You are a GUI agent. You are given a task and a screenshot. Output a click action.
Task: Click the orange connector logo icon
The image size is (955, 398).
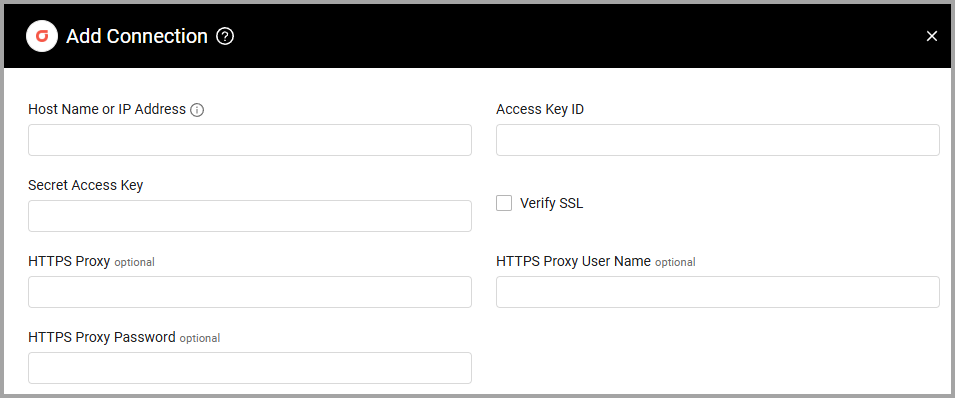pyautogui.click(x=41, y=37)
